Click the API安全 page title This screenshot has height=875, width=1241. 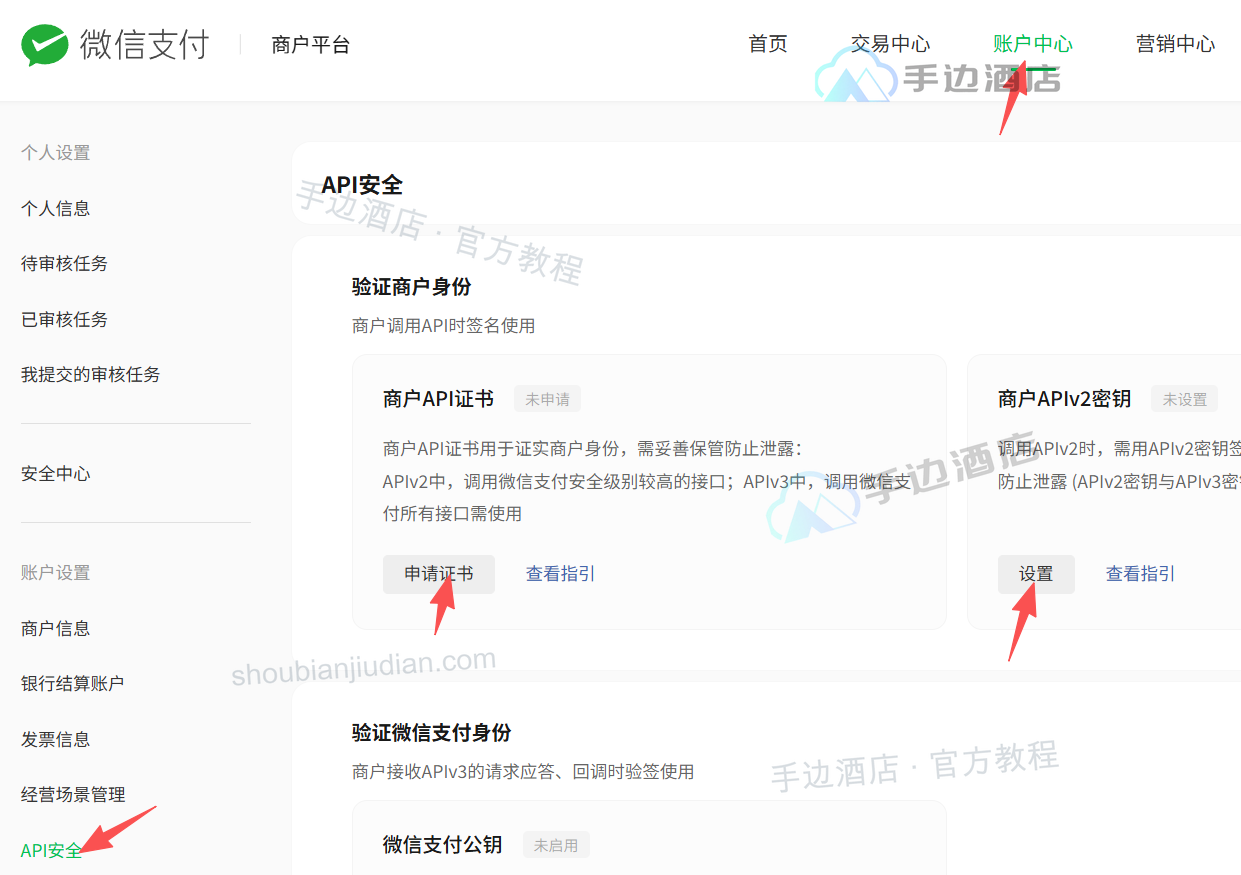tap(362, 185)
